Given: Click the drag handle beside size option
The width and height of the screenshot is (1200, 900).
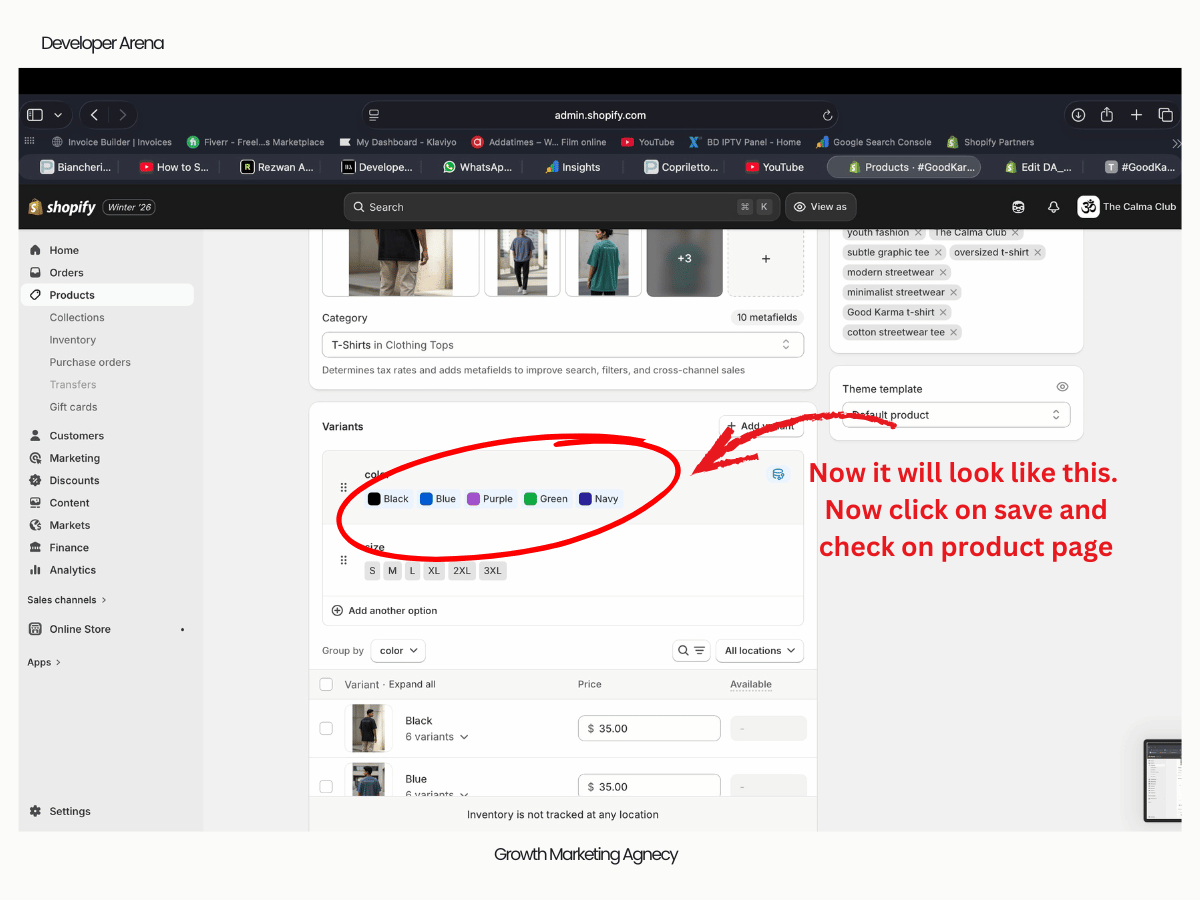Looking at the screenshot, I should click(344, 560).
